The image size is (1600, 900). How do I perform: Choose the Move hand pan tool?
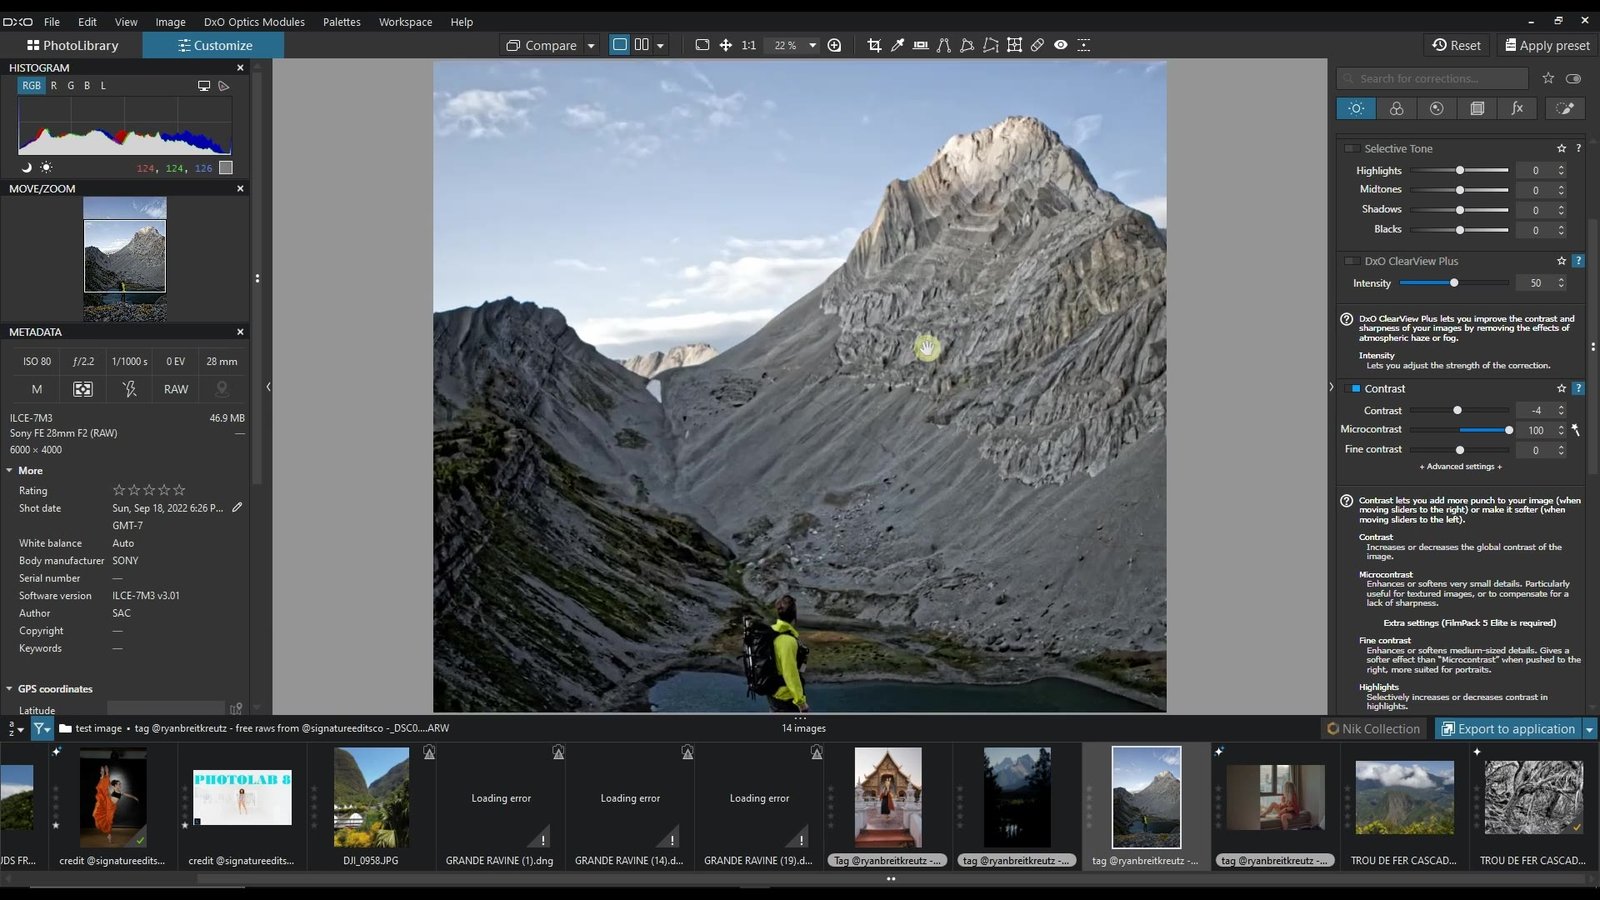(725, 45)
